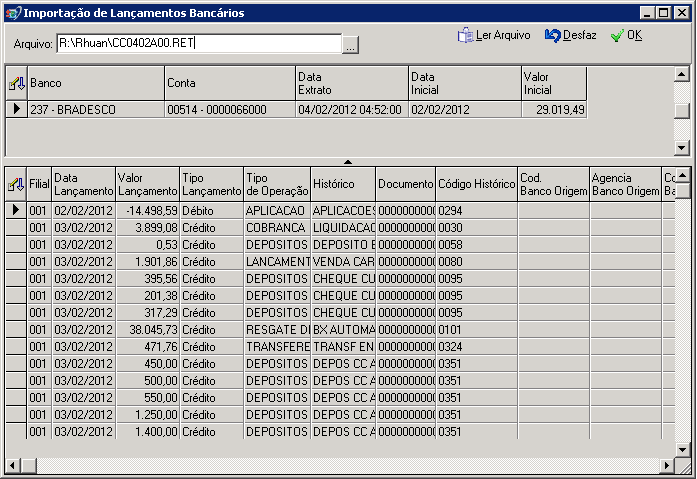Select the value 500,00

pyautogui.click(x=148, y=380)
